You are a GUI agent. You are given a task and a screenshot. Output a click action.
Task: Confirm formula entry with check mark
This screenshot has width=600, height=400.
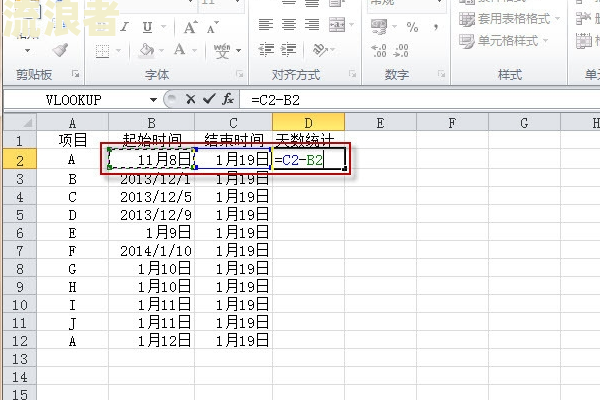click(209, 100)
